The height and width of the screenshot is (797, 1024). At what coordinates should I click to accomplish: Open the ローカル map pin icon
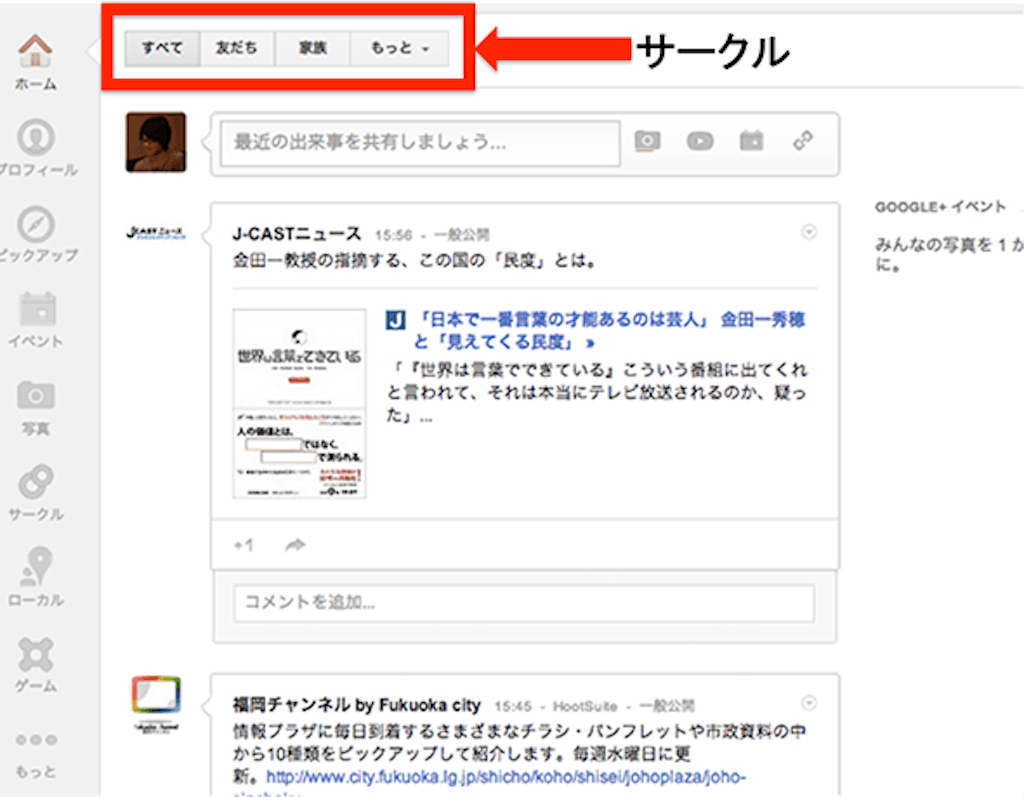(x=36, y=568)
